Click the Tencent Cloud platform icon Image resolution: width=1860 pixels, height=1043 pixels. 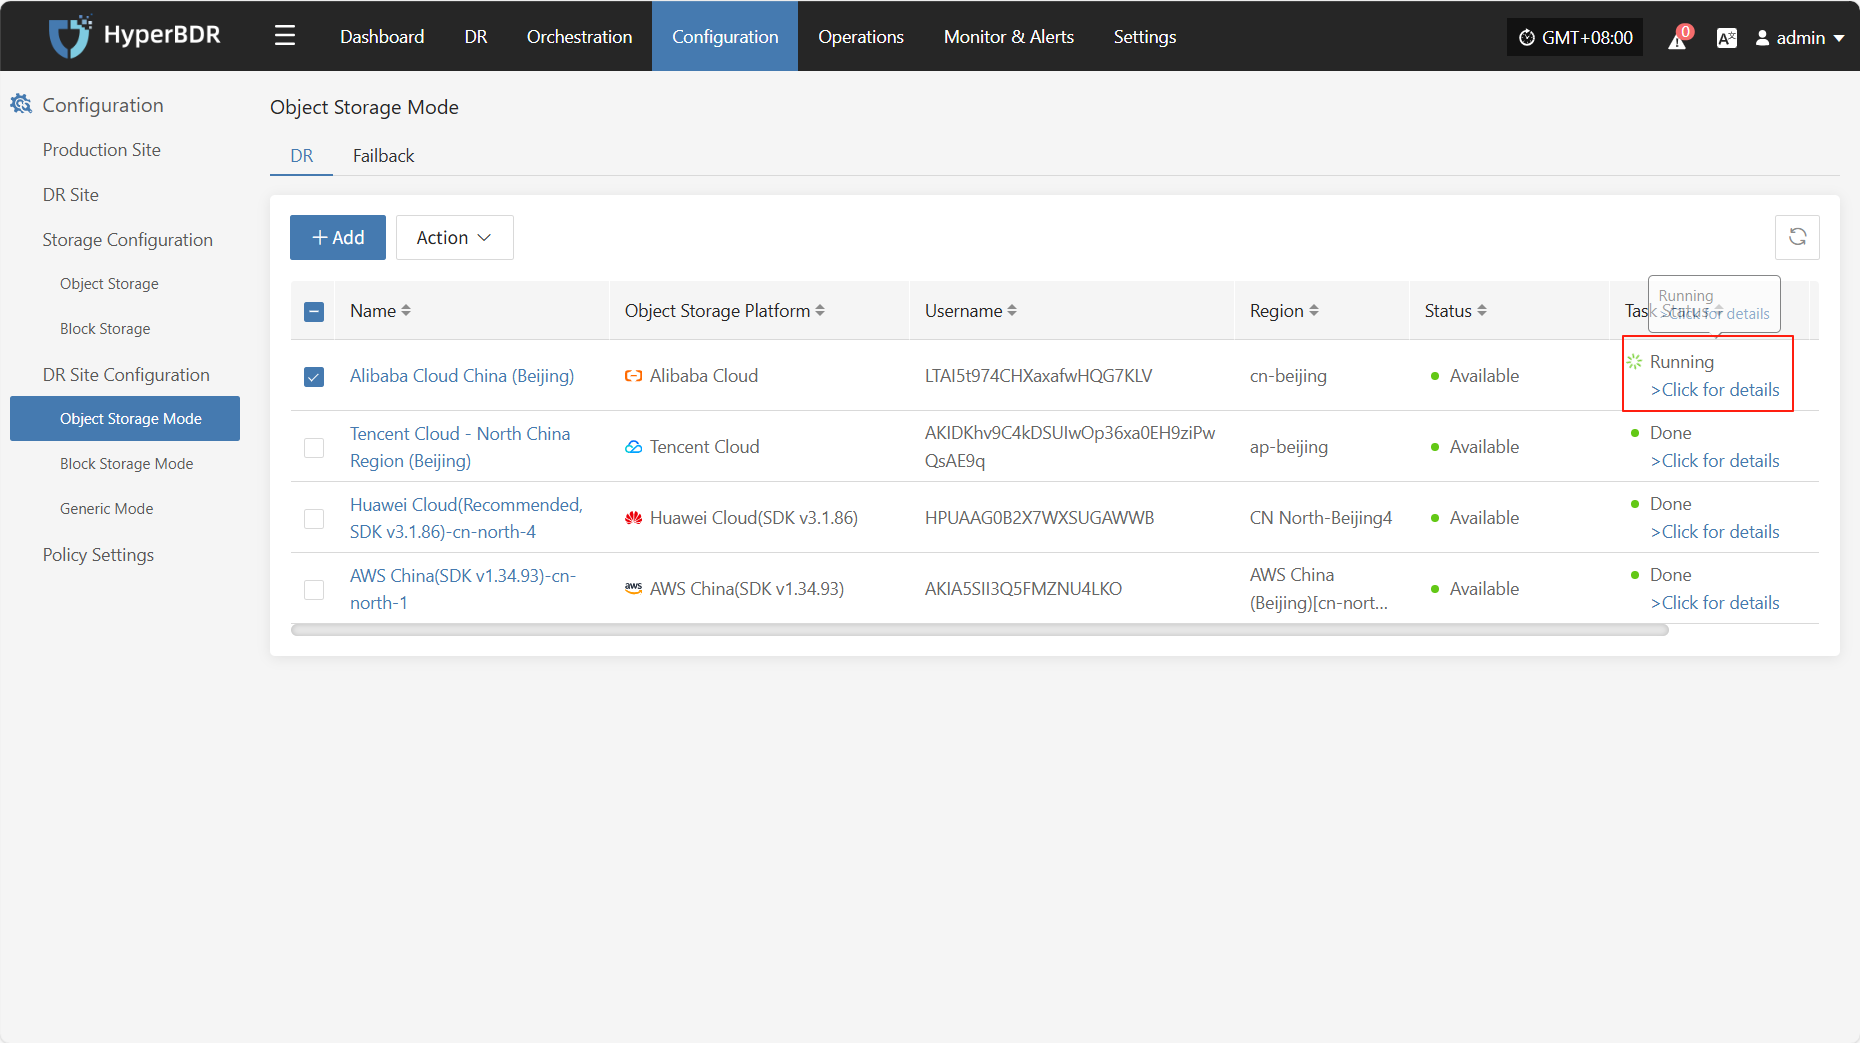click(x=633, y=447)
